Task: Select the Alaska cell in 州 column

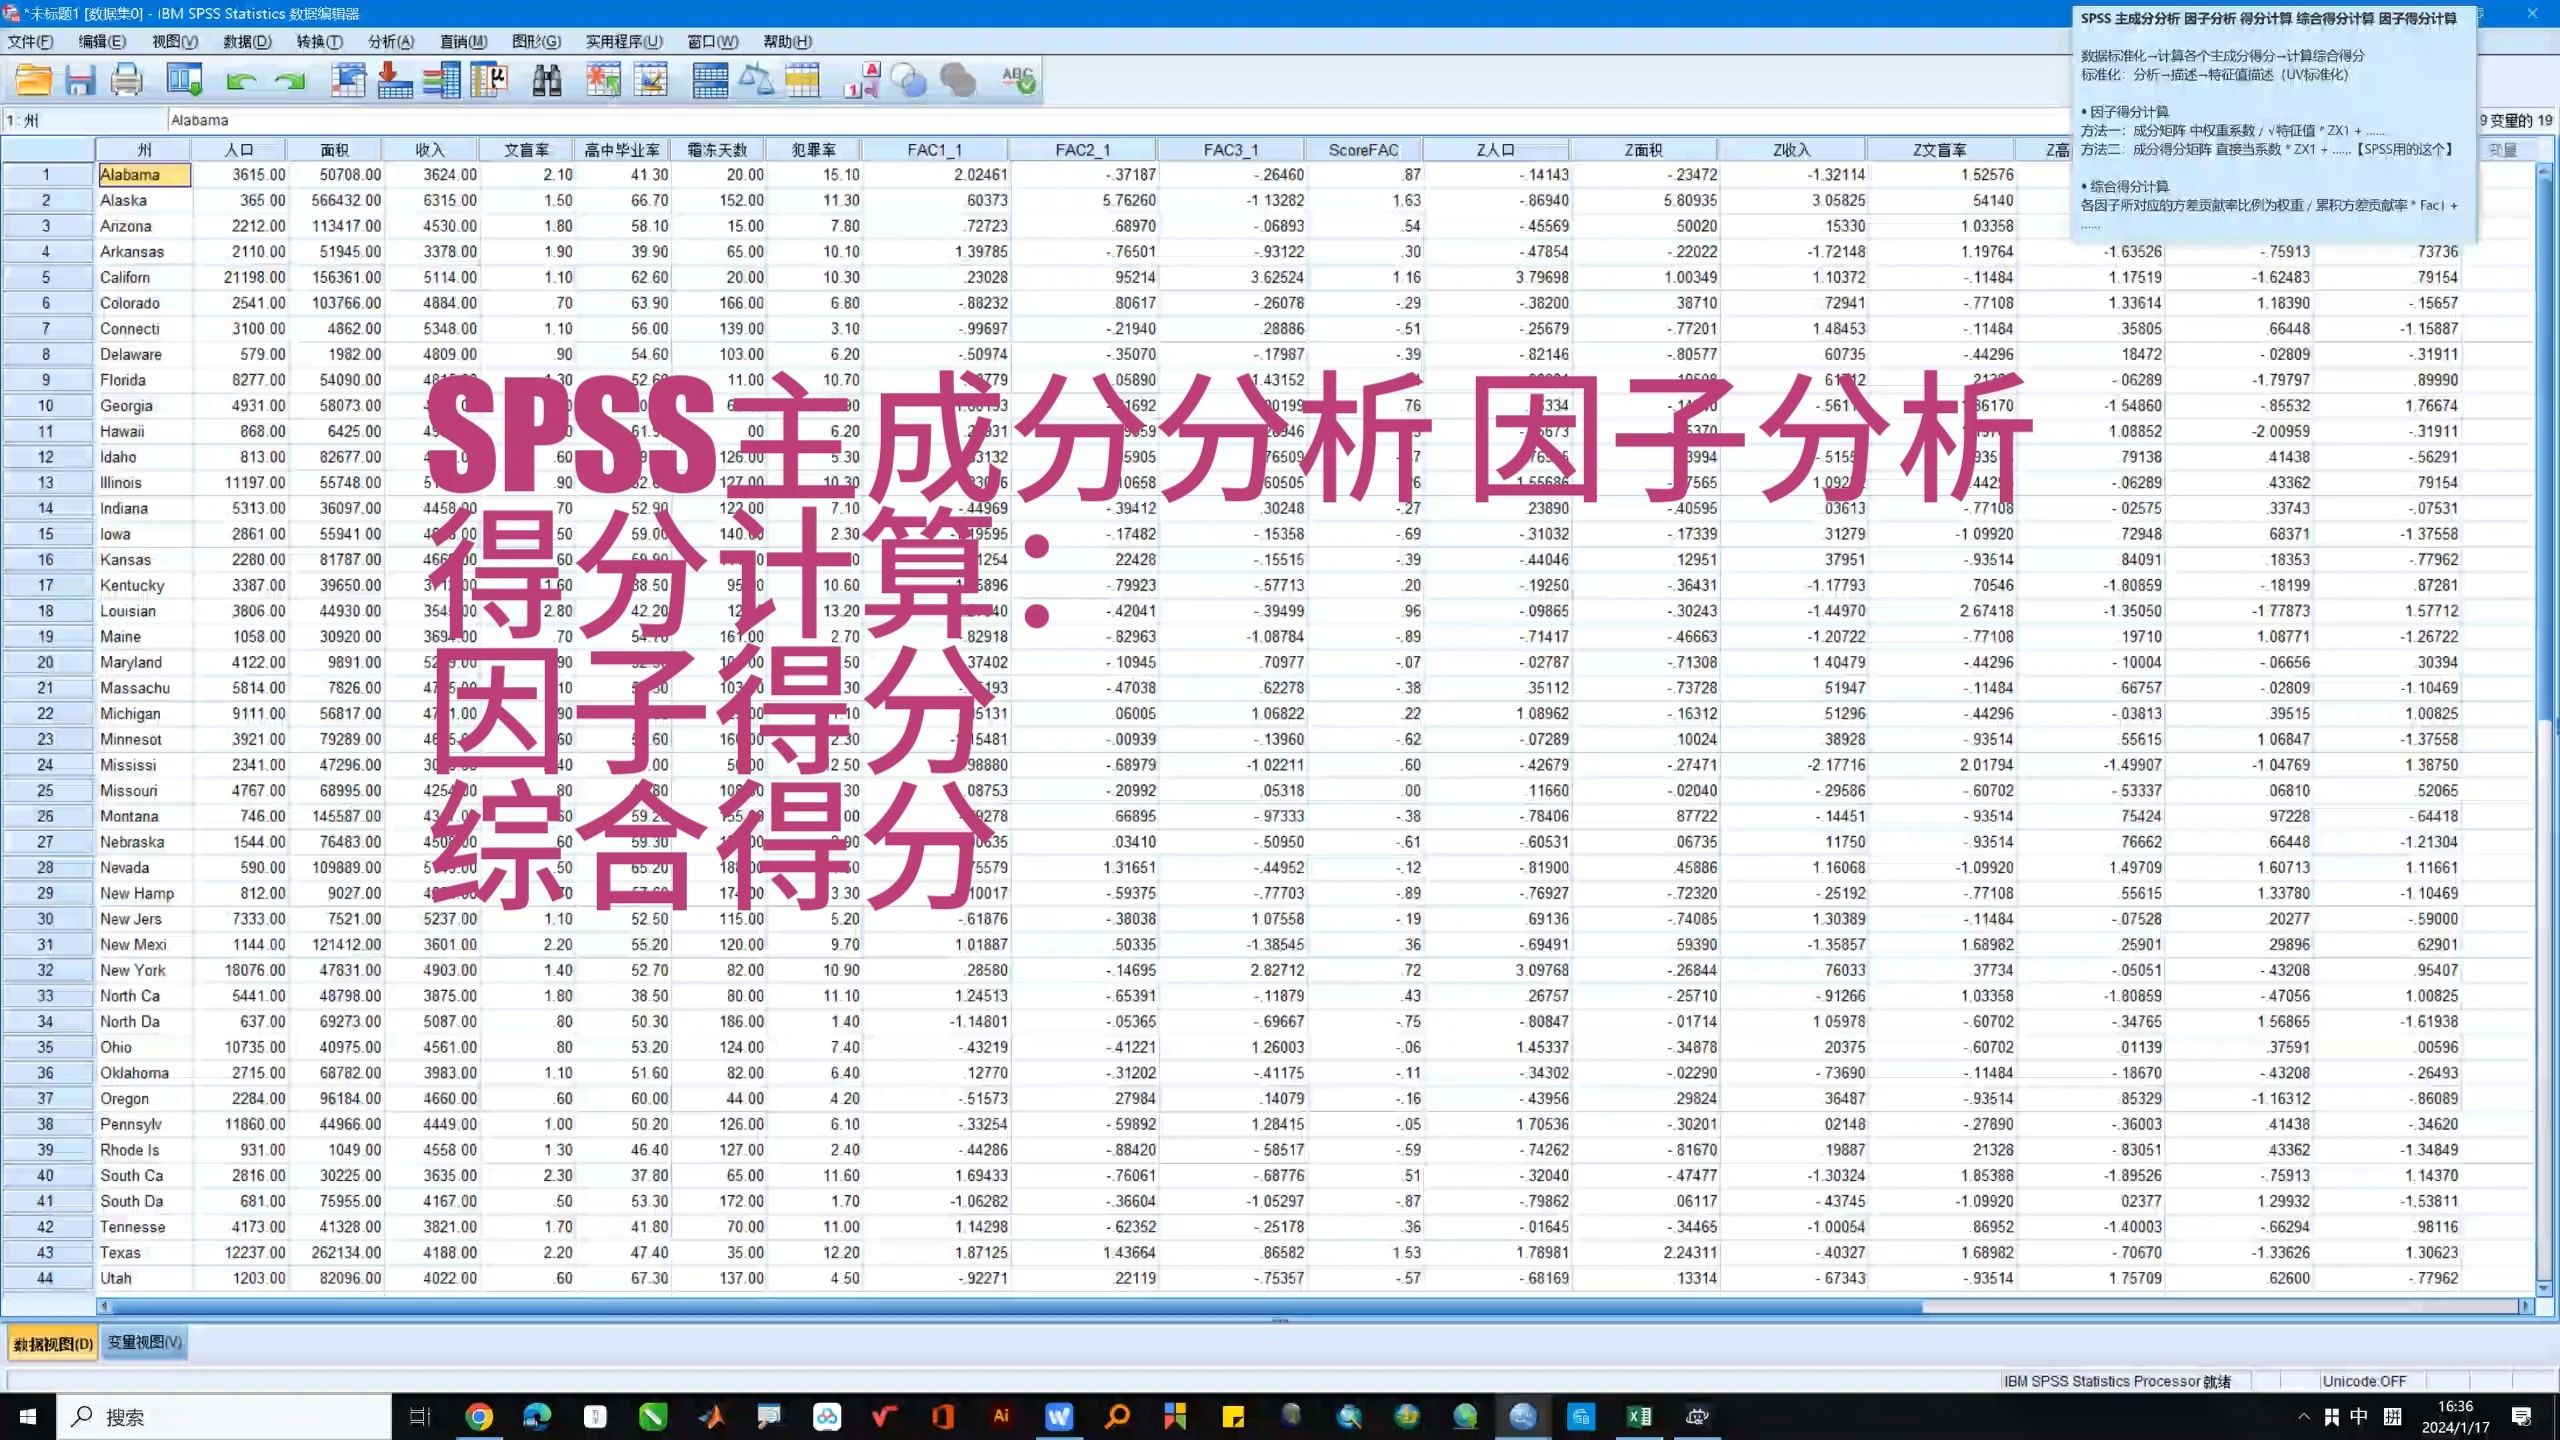Action: tap(144, 200)
